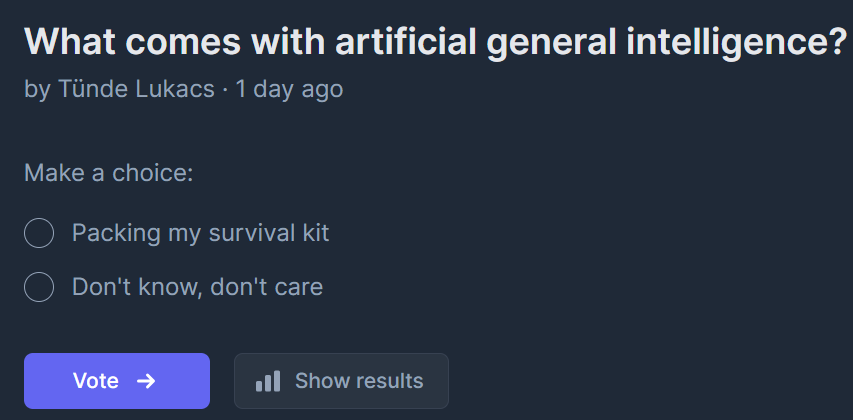This screenshot has width=853, height=420.
Task: Click the 'Packing my survival kit' option label
Action: 200,234
